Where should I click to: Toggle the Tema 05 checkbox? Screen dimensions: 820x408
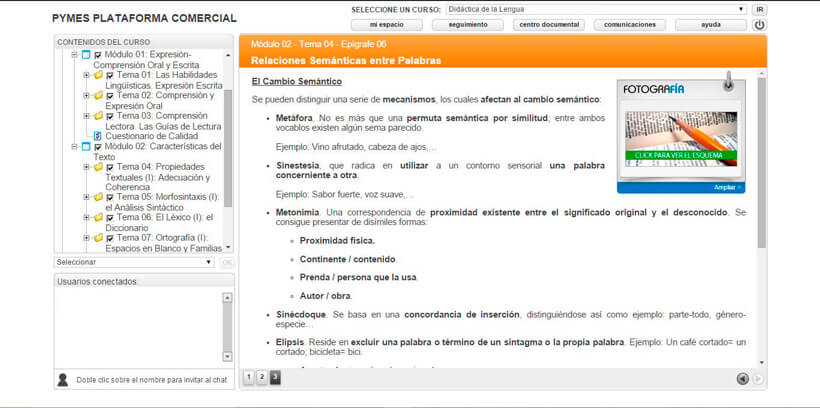[x=110, y=198]
